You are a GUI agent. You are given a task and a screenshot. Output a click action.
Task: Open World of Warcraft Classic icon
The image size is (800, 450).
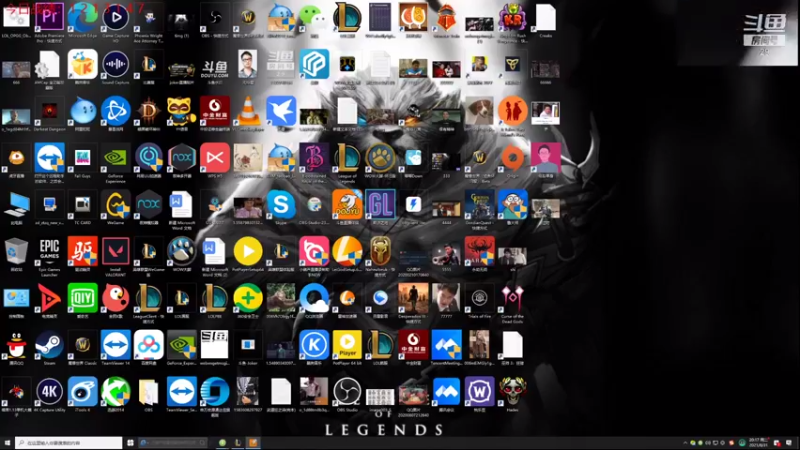point(83,345)
